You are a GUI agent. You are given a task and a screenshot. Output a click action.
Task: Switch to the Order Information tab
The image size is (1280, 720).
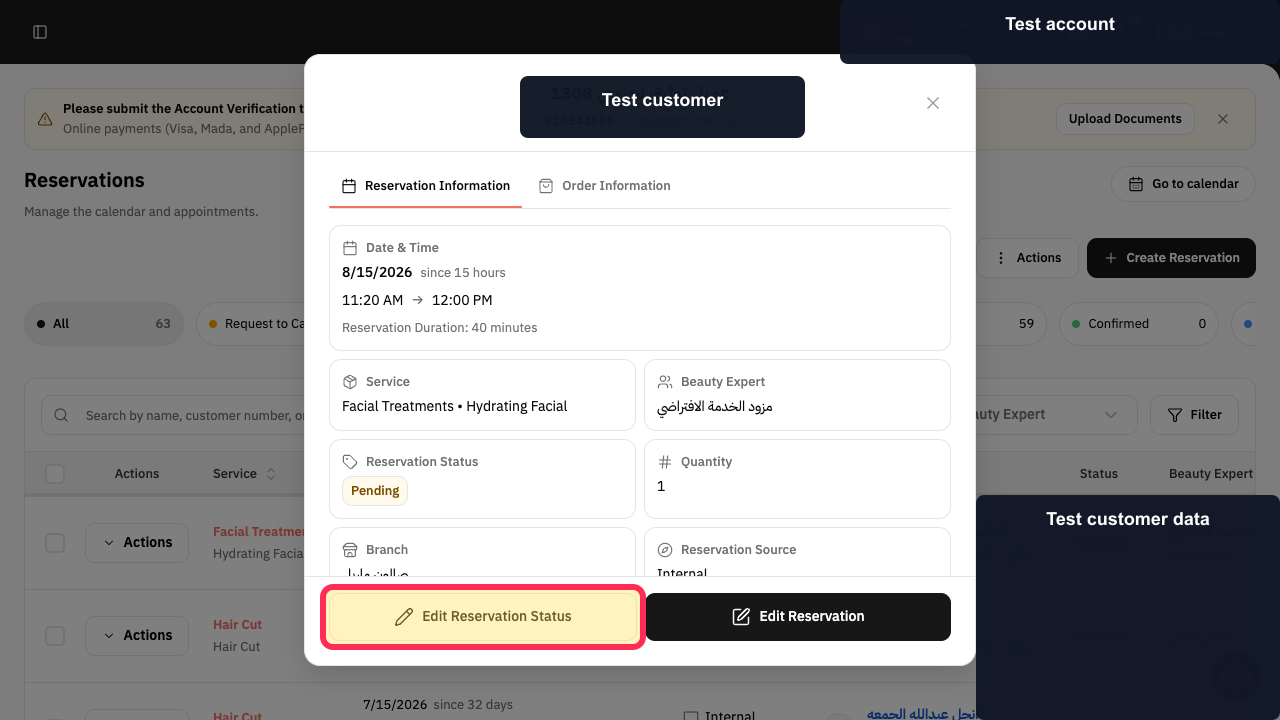click(605, 186)
